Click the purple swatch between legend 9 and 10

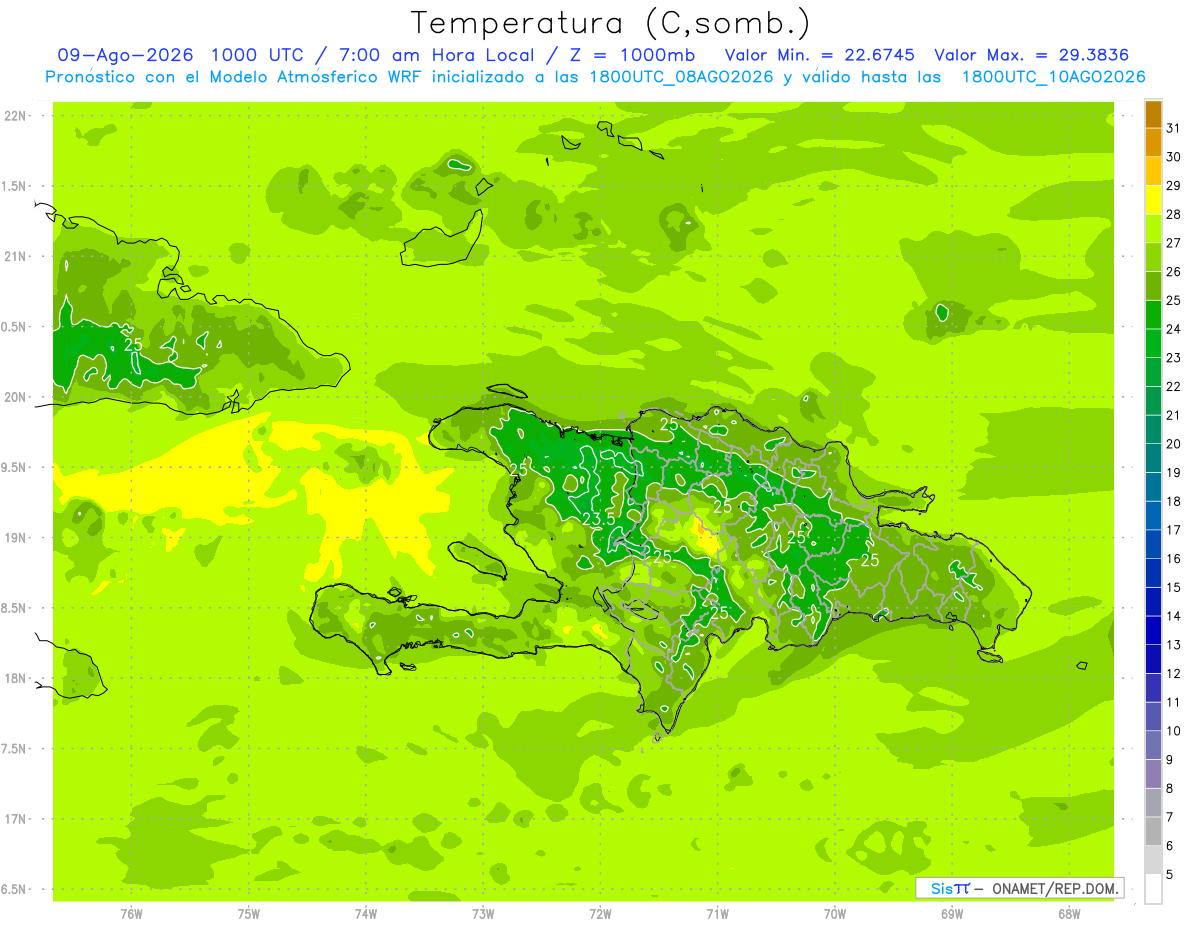[1153, 745]
